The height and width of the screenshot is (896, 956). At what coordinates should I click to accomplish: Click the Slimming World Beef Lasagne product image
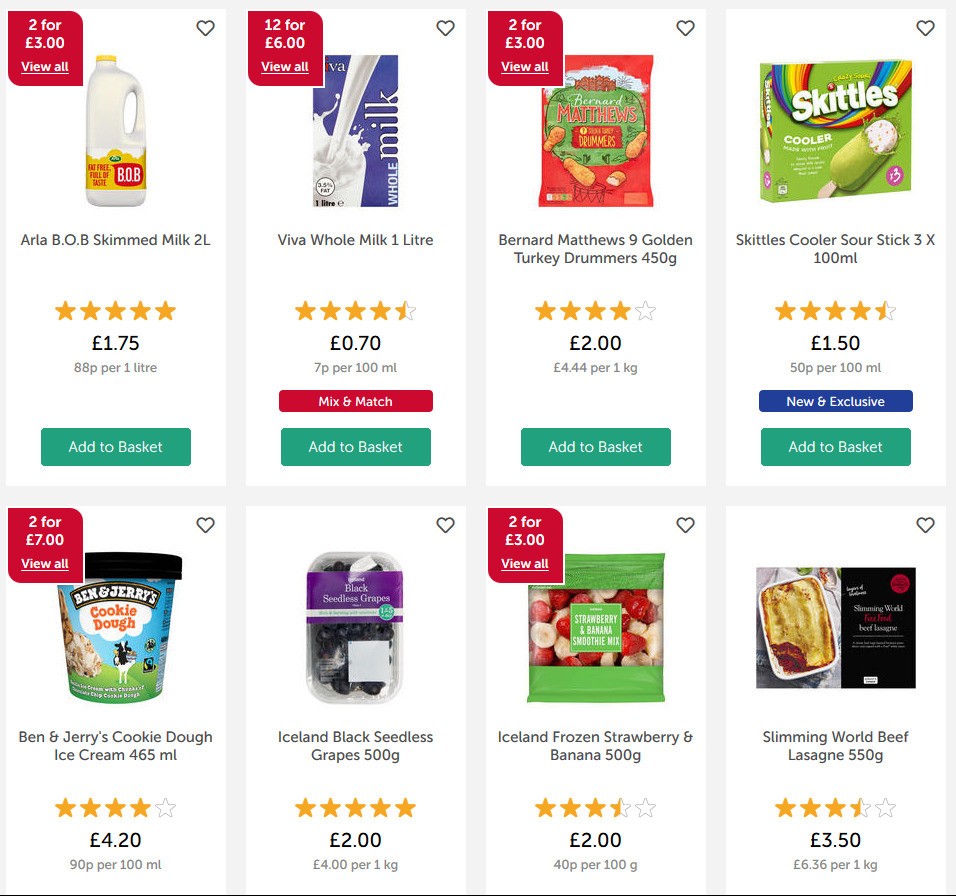coord(836,628)
